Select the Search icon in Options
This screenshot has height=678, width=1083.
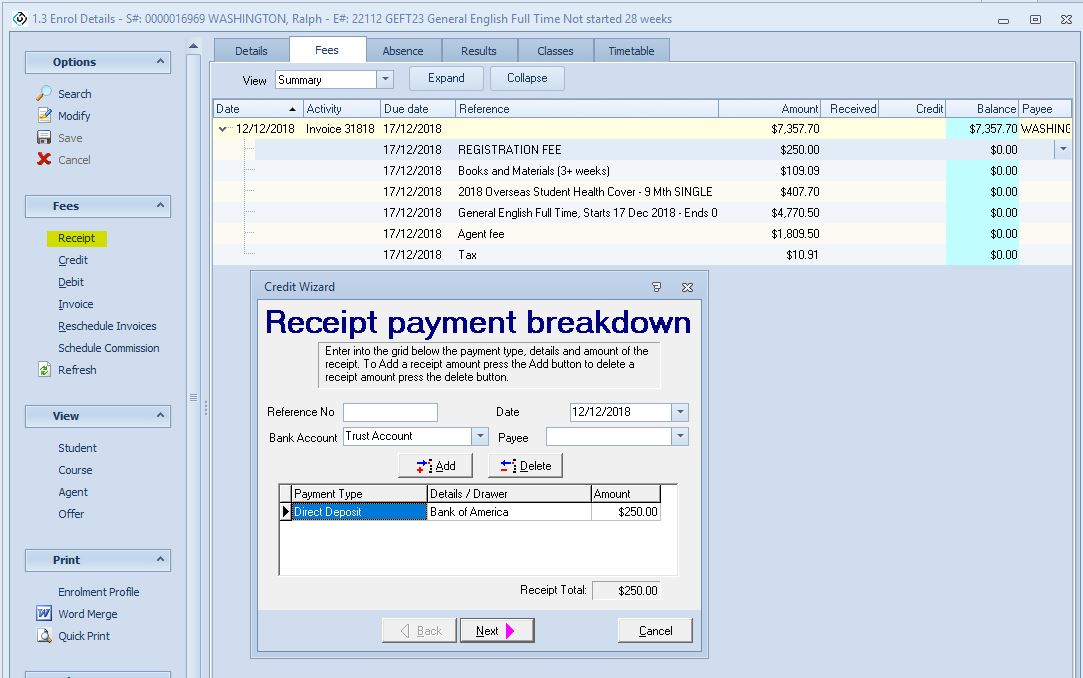coord(45,93)
